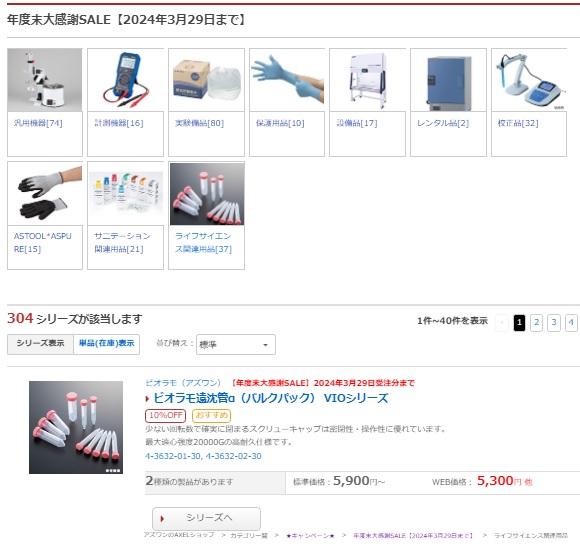Open the pH meter calibration image
This screenshot has height=553, width=580.
tap(529, 80)
